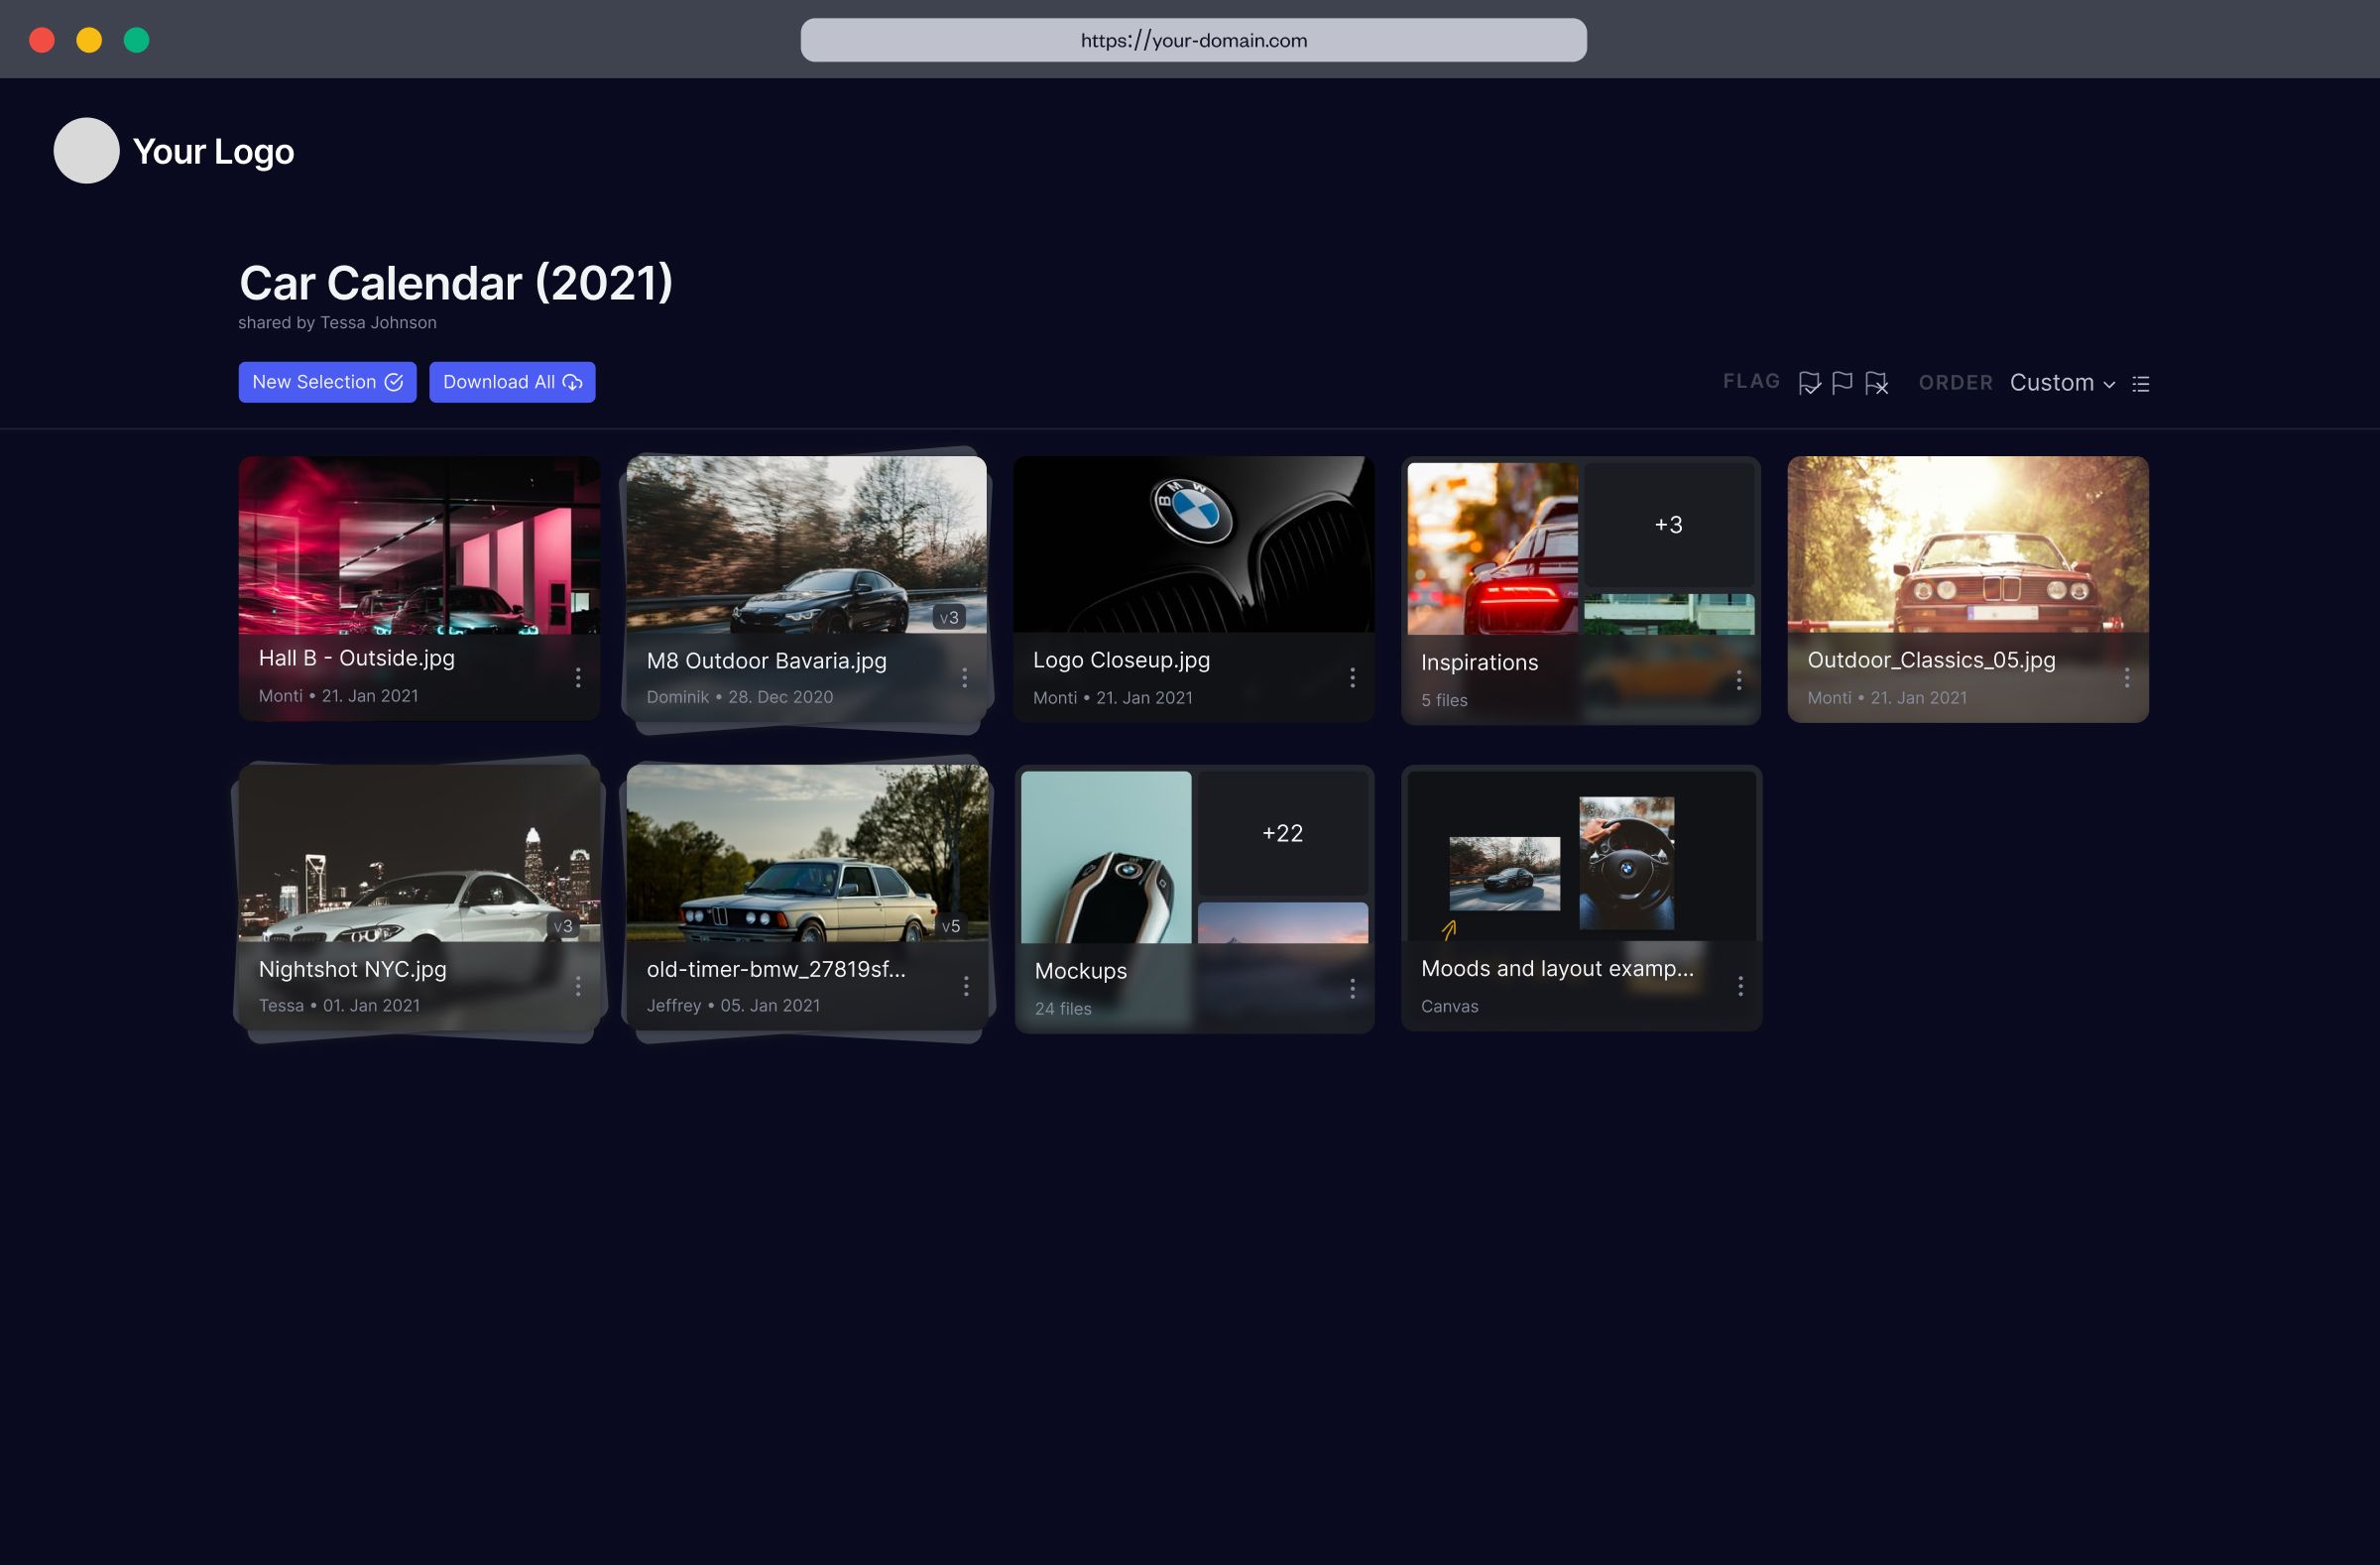
Task: Click the second FLAG icon
Action: click(x=1844, y=383)
